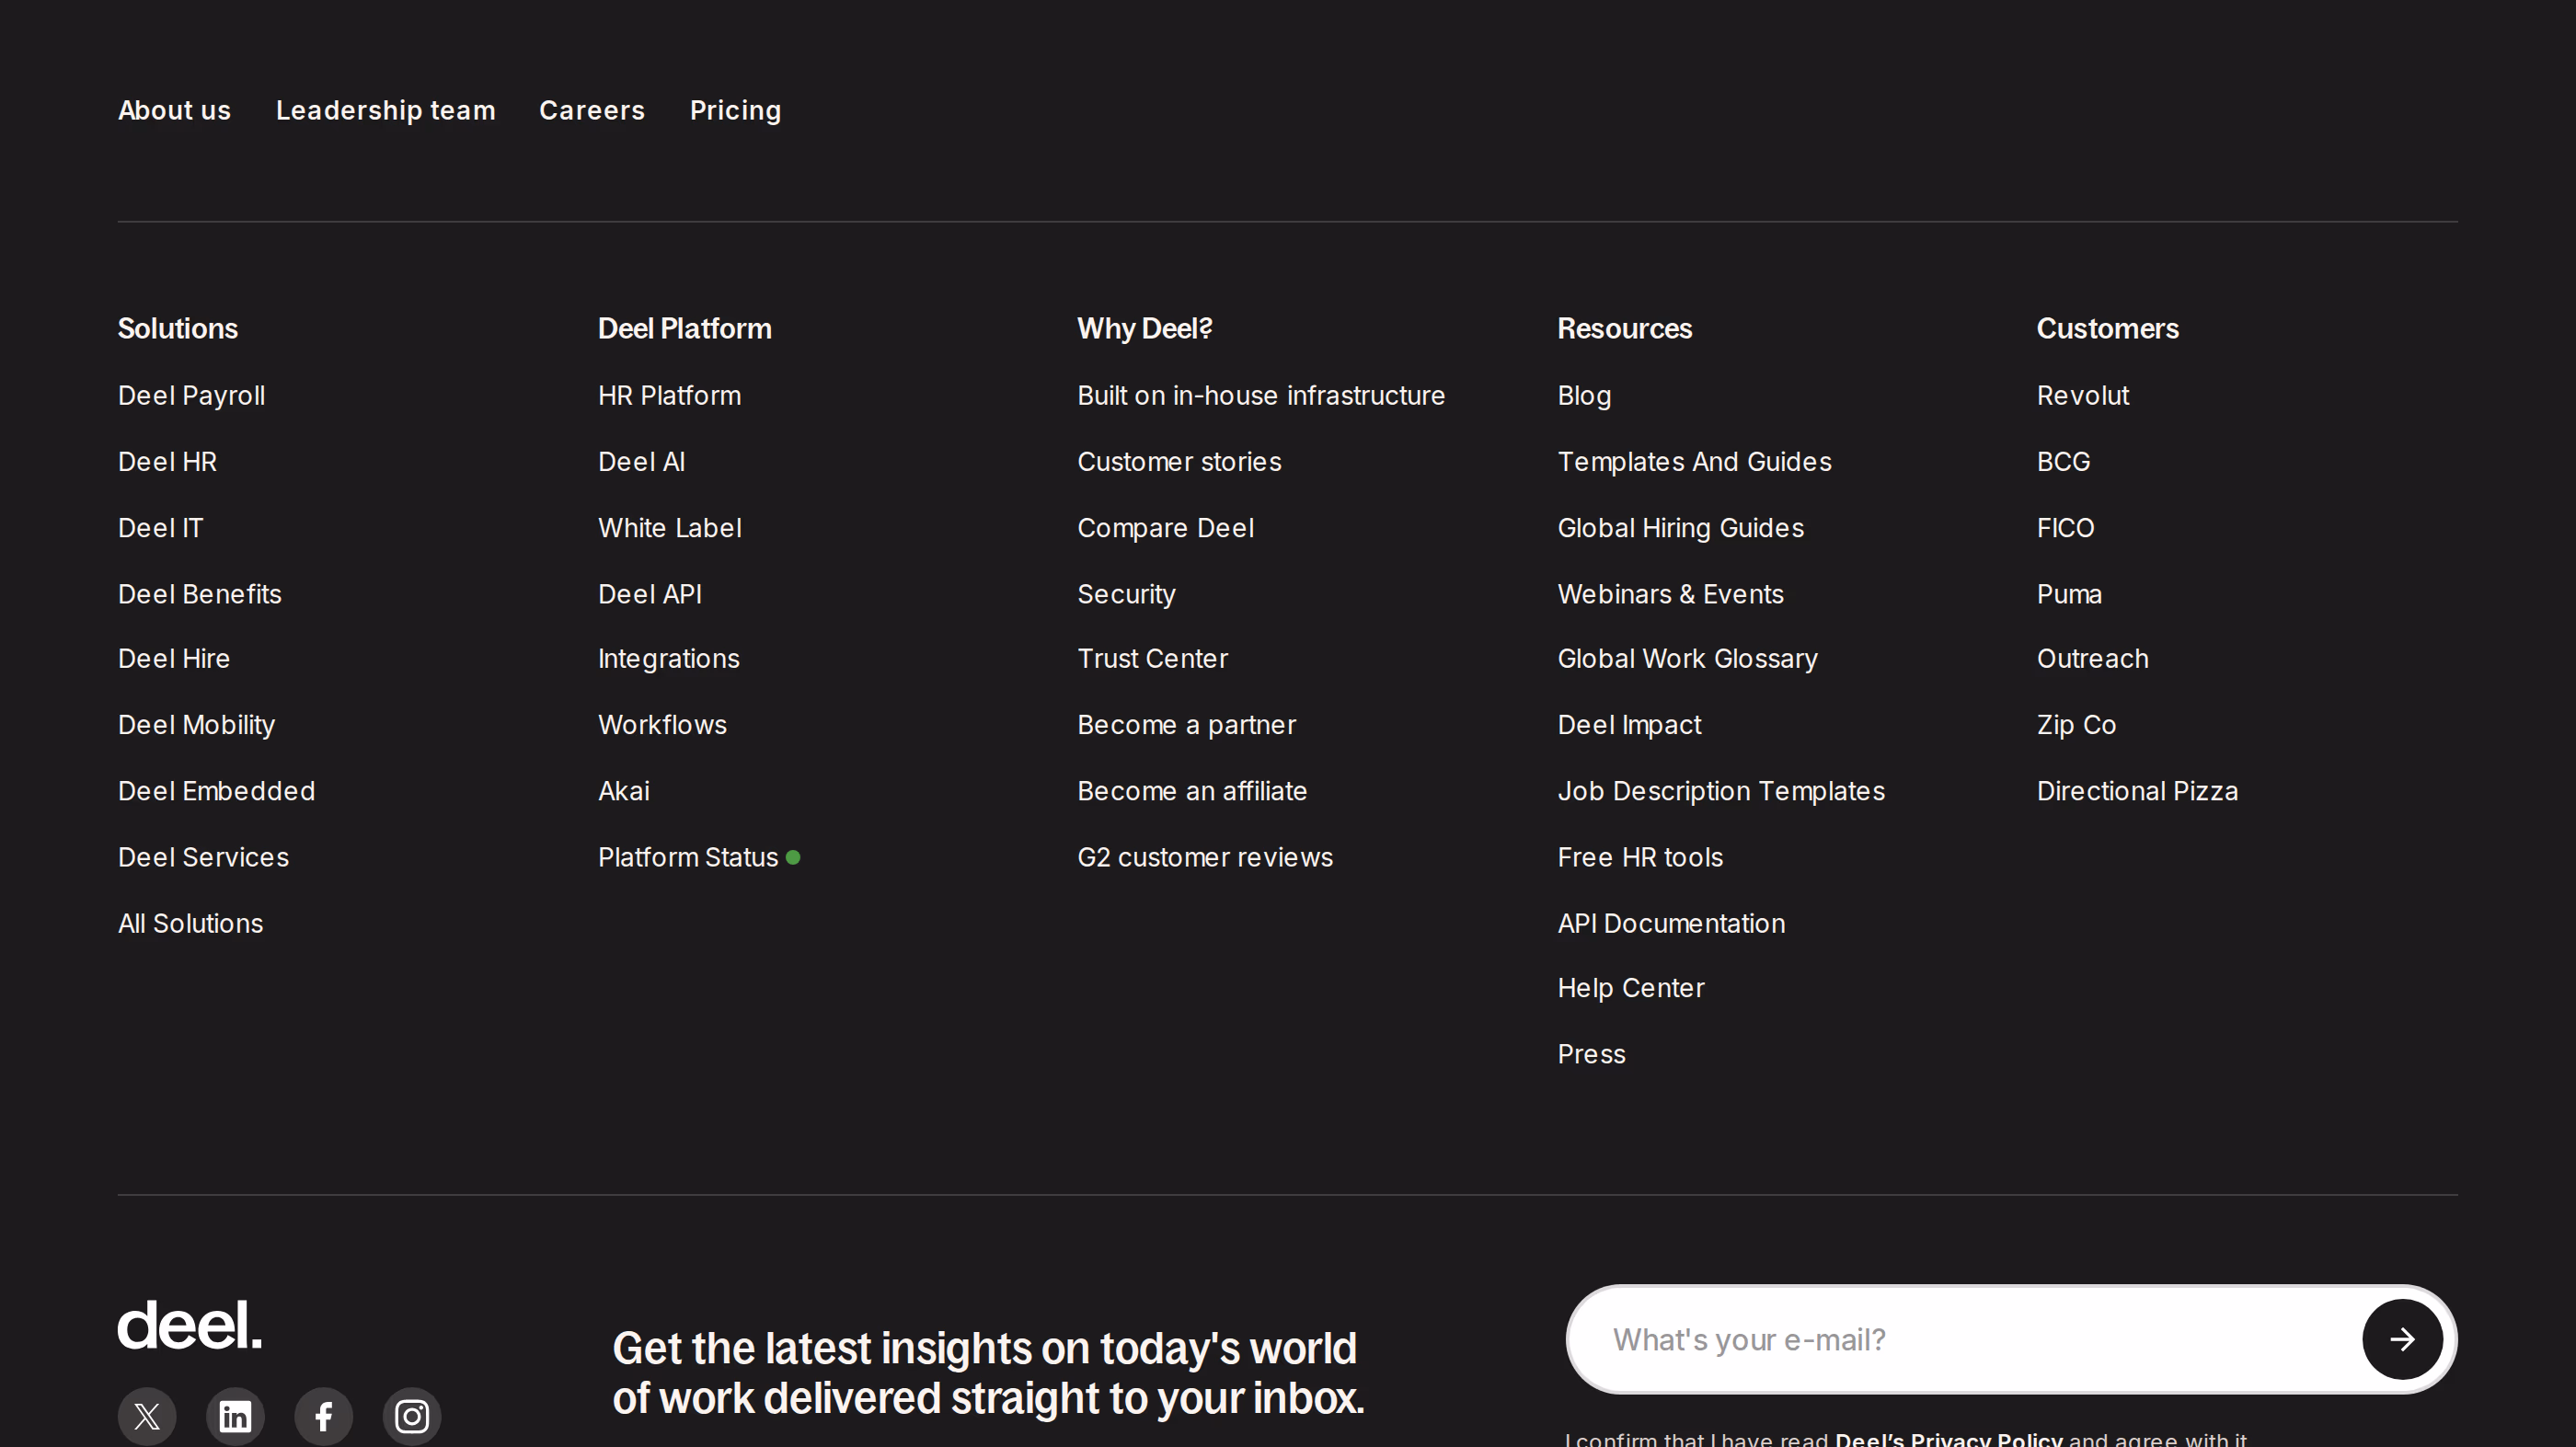View Directional Pizza customer story
This screenshot has height=1447, width=2576.
[x=2137, y=791]
